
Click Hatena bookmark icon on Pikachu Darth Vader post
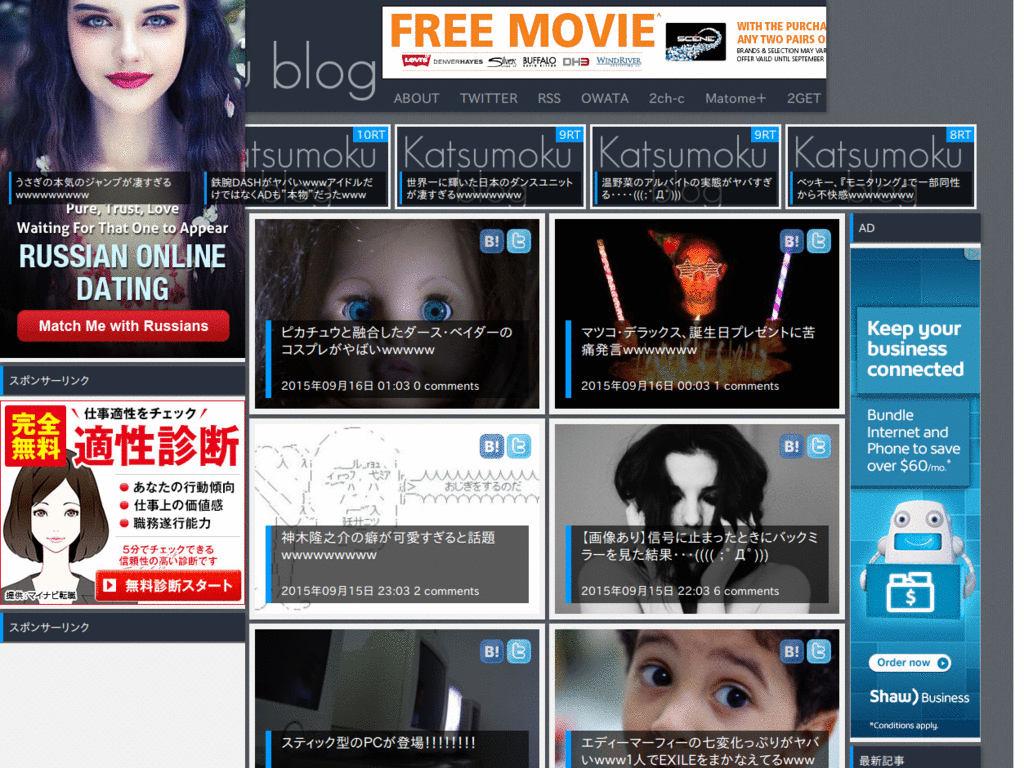(492, 242)
